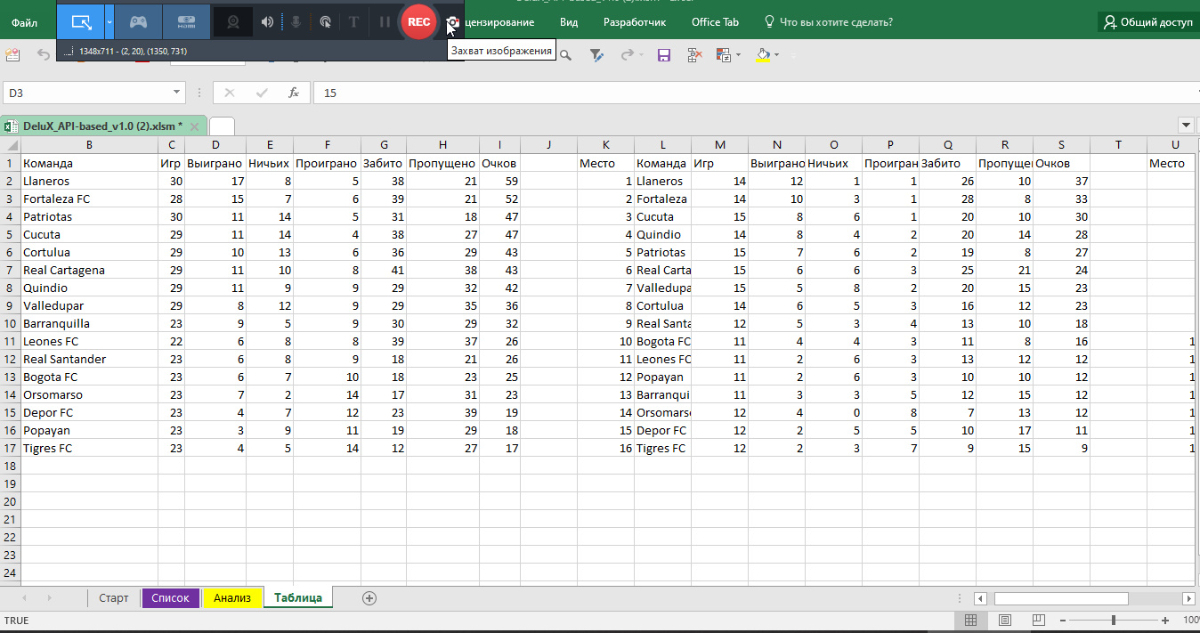Select screen area capture mode in recorder
Viewport: 1200px width, 633px height.
80,21
